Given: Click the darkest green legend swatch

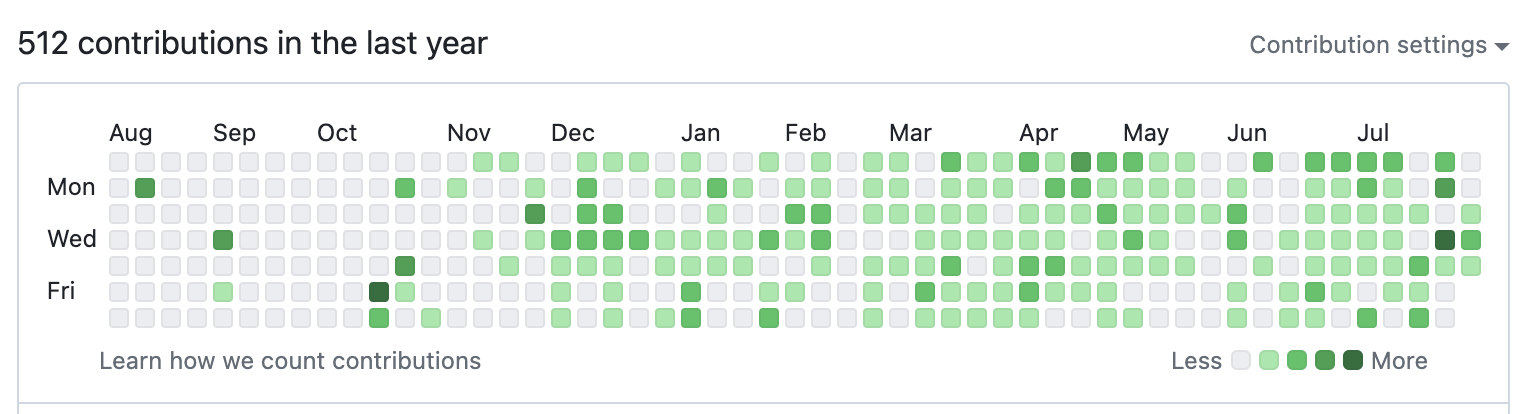Looking at the screenshot, I should [x=1353, y=361].
